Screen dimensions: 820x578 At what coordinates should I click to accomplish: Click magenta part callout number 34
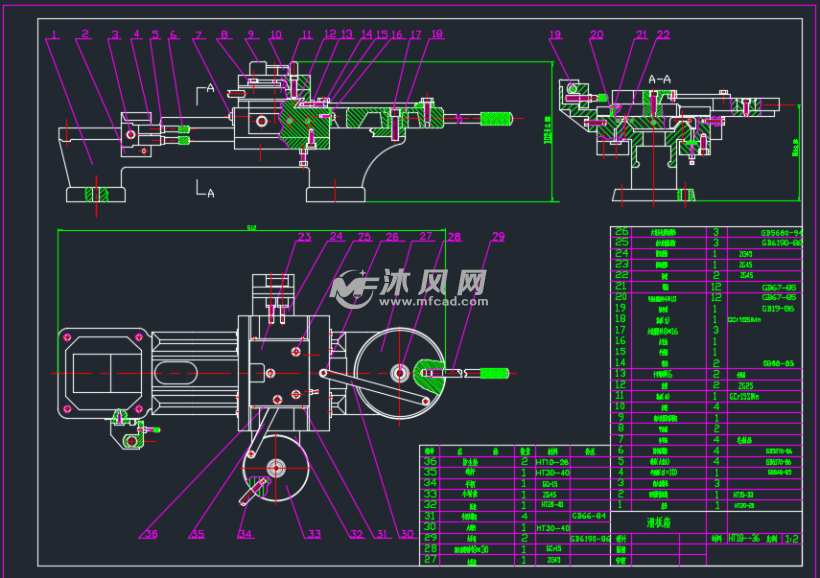click(x=245, y=534)
